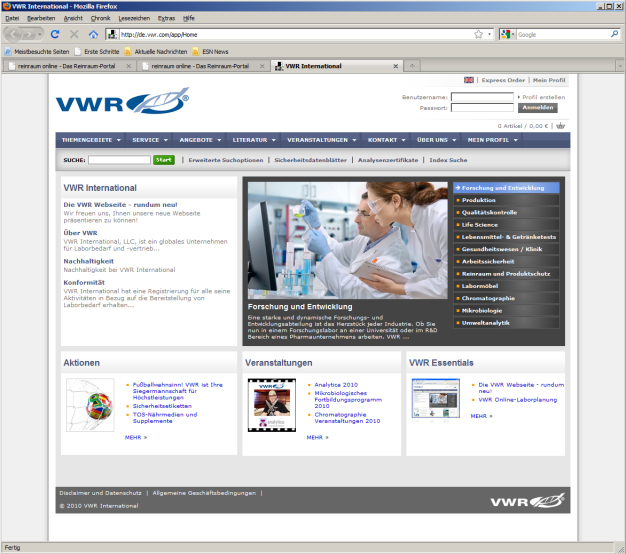
Task: Expand the SERVICE menu
Action: [x=150, y=140]
